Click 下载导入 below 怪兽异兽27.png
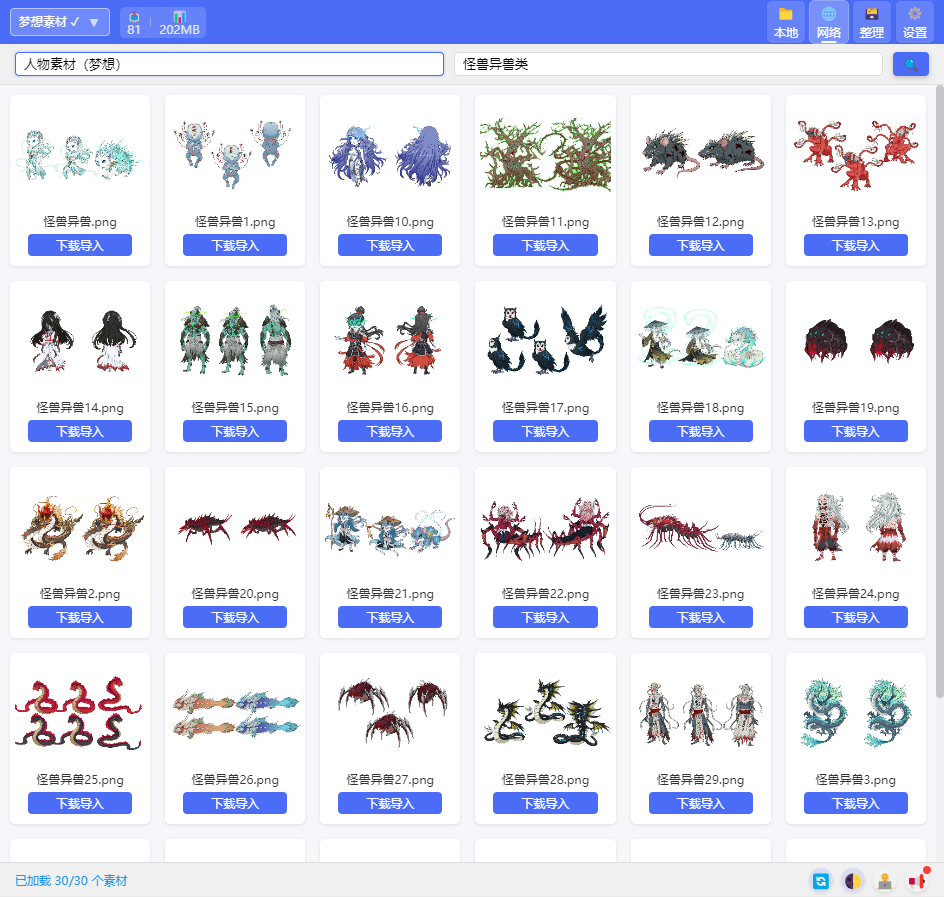The height and width of the screenshot is (897, 944). (390, 804)
